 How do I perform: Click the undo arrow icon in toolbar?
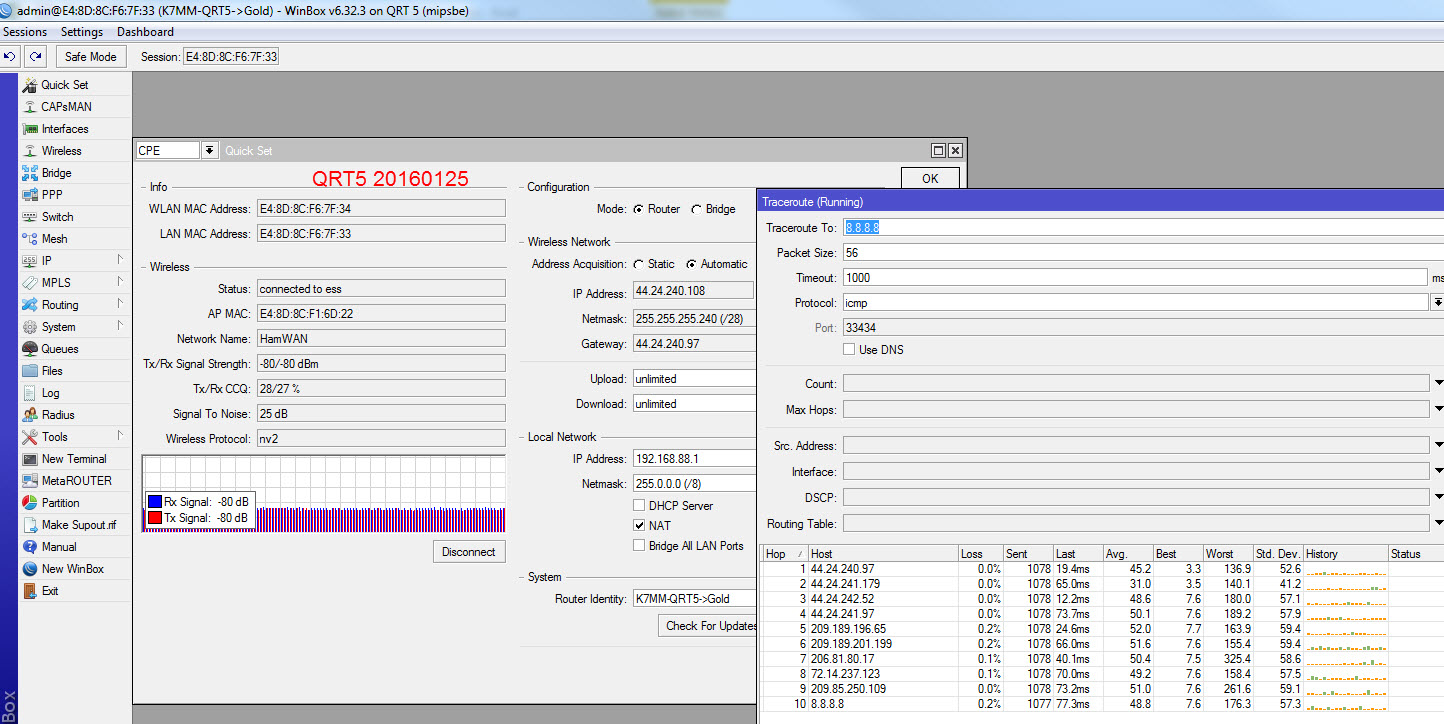click(x=10, y=57)
